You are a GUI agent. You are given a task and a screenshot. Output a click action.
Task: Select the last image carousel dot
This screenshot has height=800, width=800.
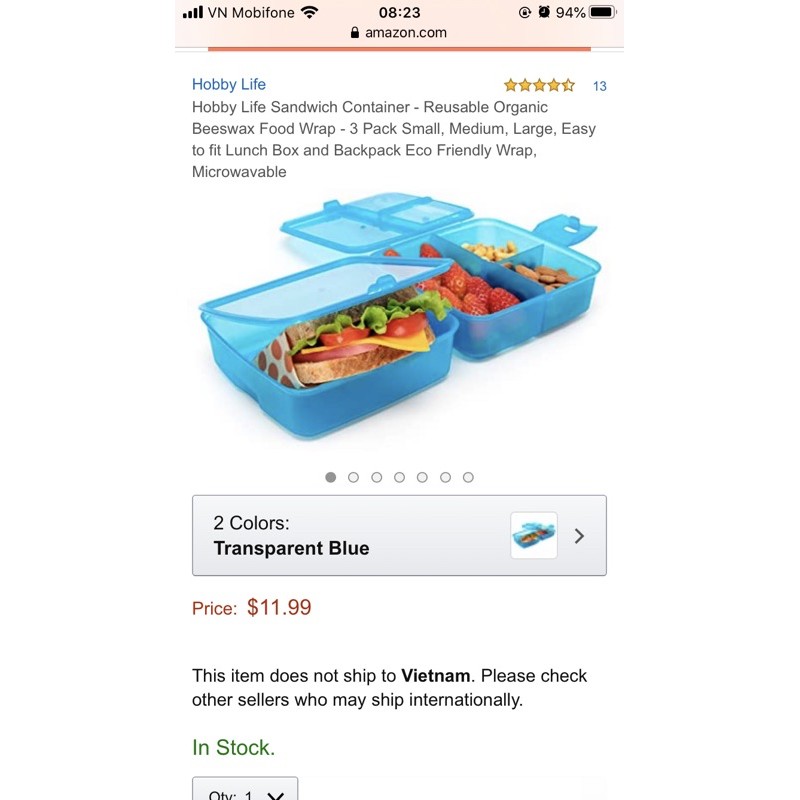(x=468, y=477)
